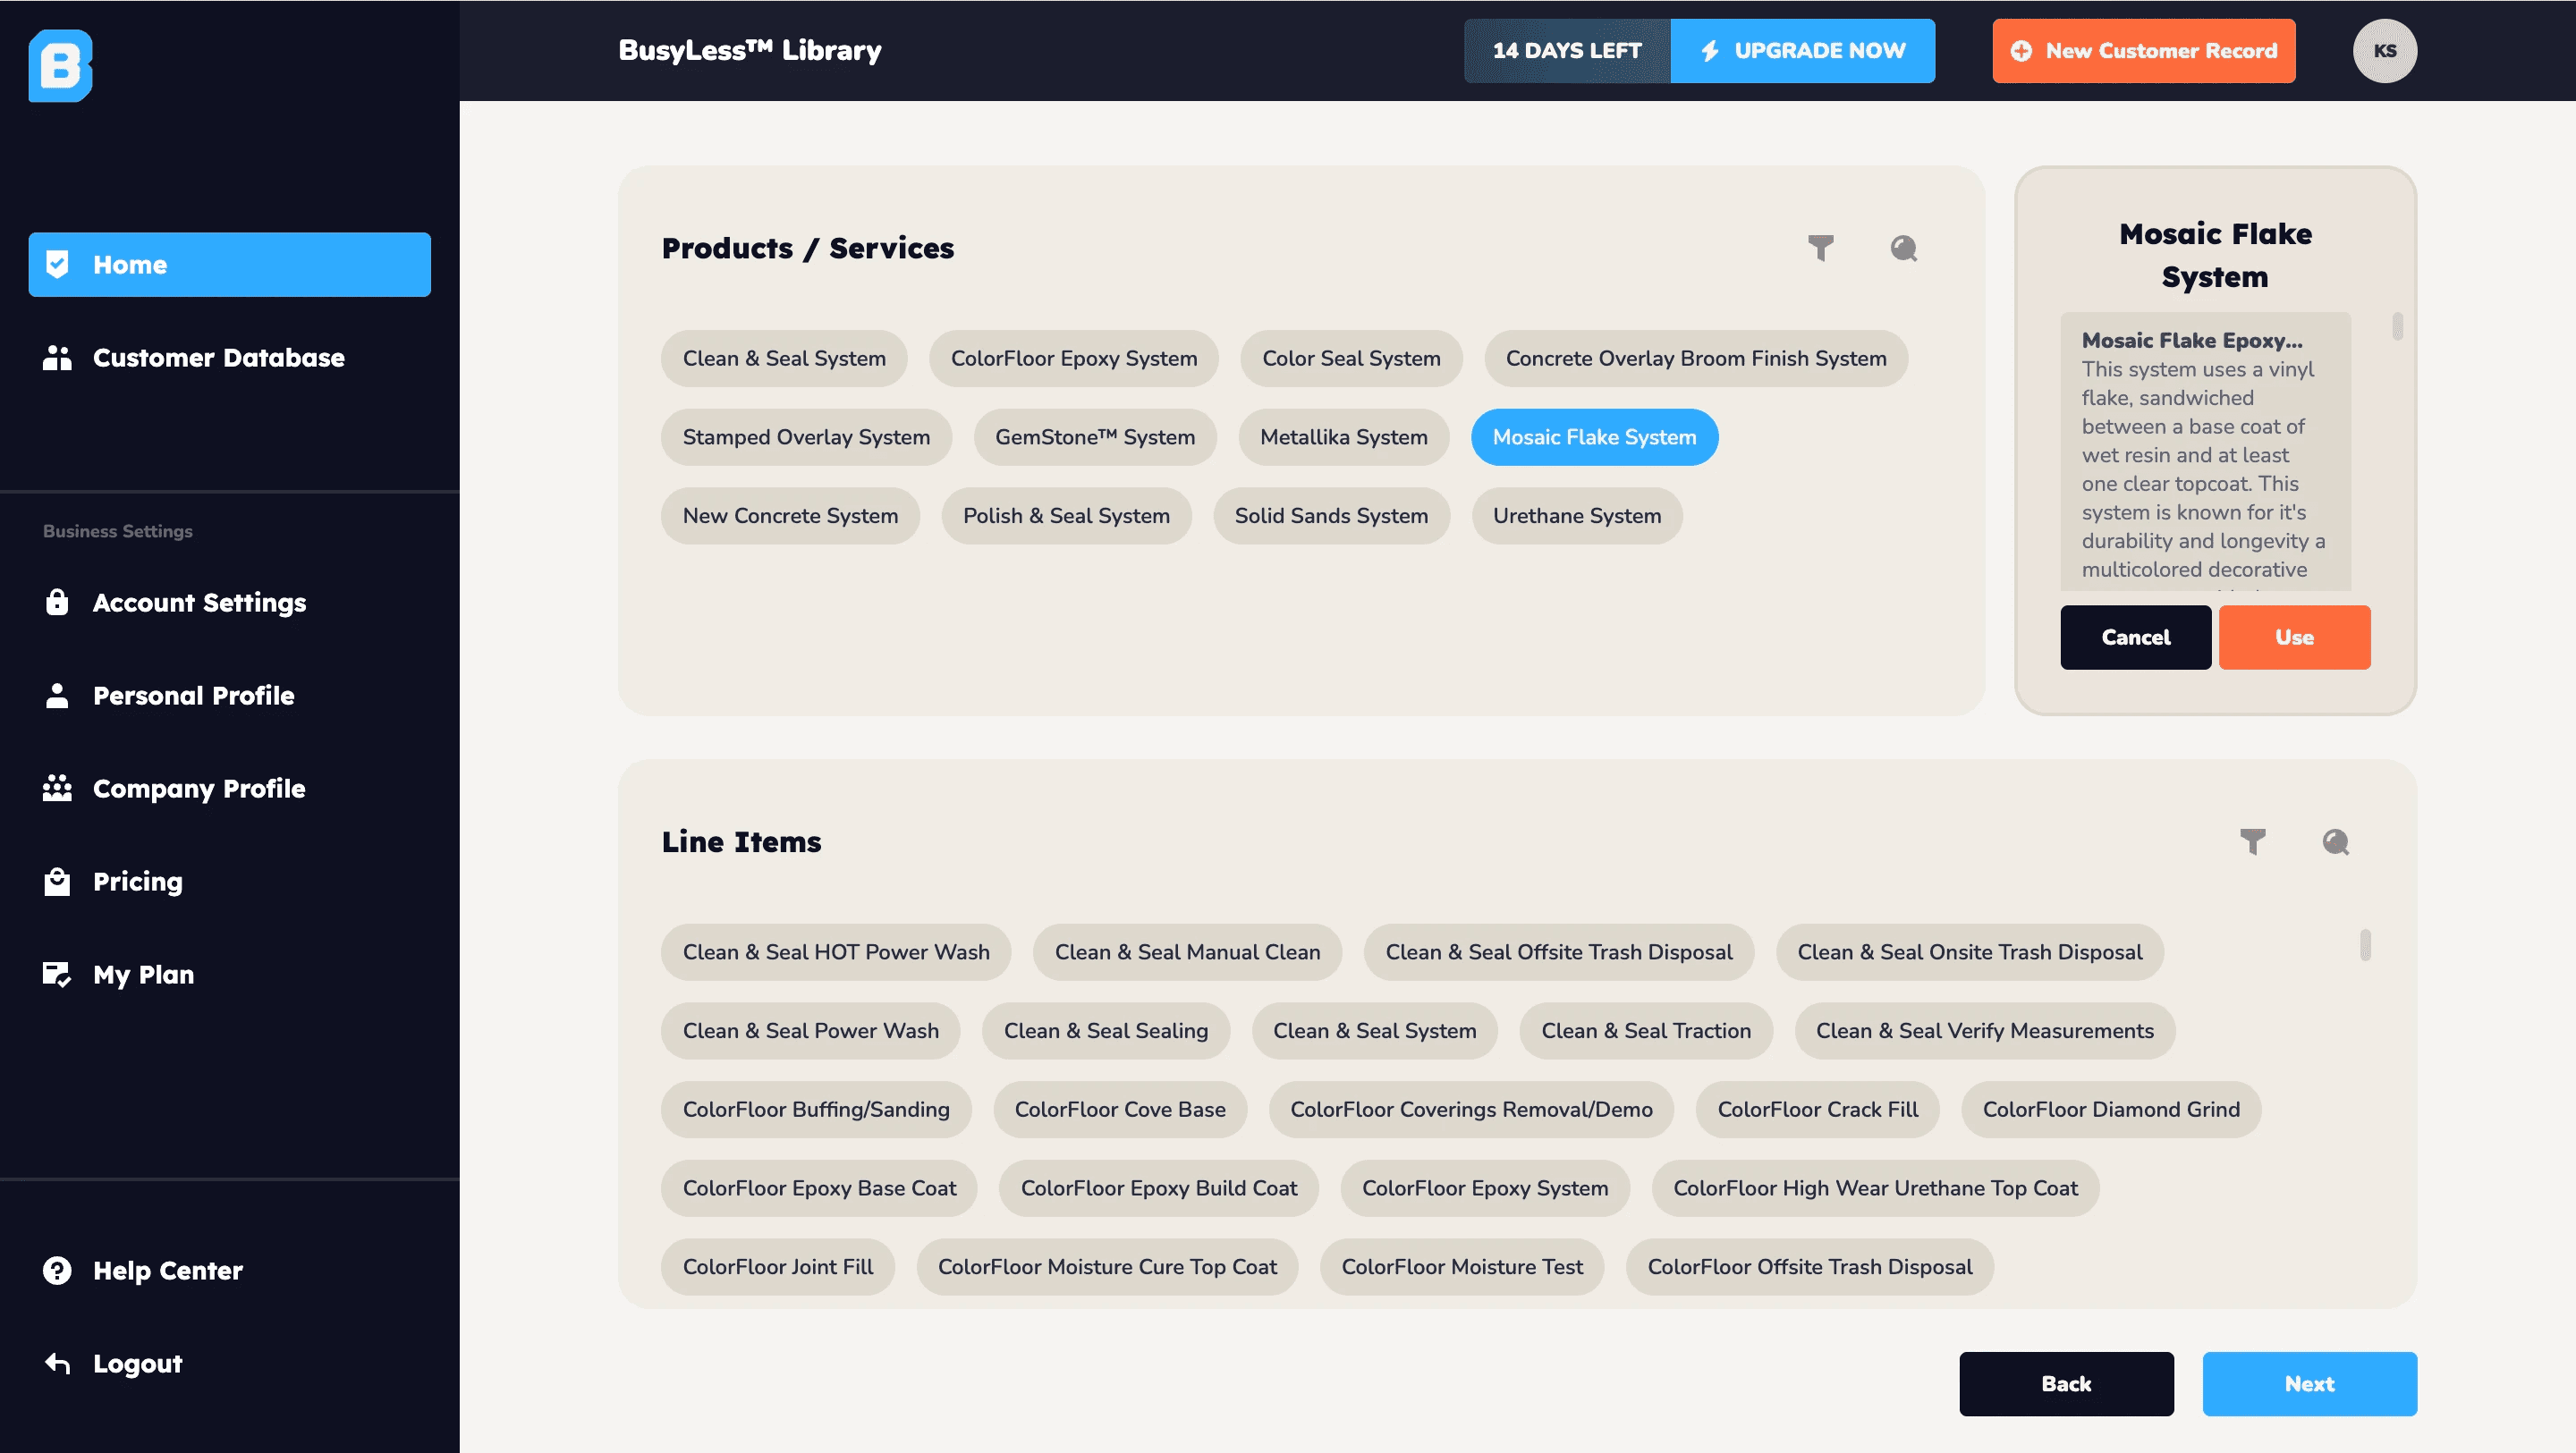This screenshot has width=2576, height=1453.
Task: Go to the Pricing settings page
Action: 138,881
